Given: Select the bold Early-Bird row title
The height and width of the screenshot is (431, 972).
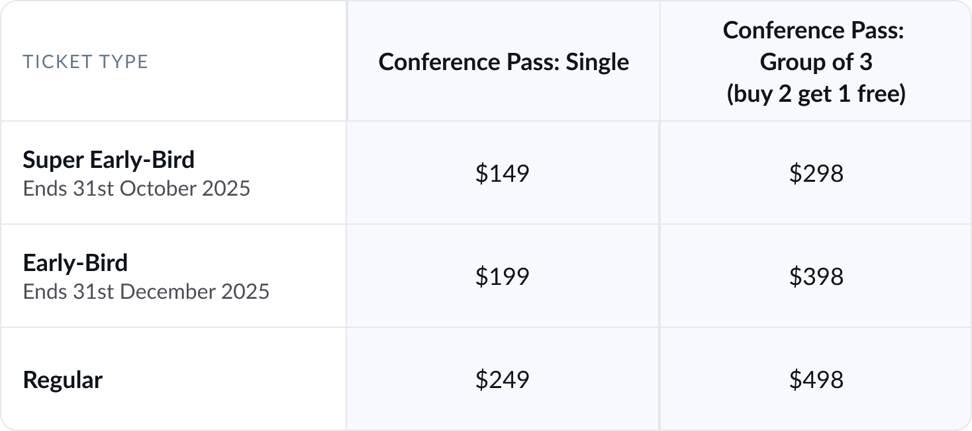Looking at the screenshot, I should 75,263.
